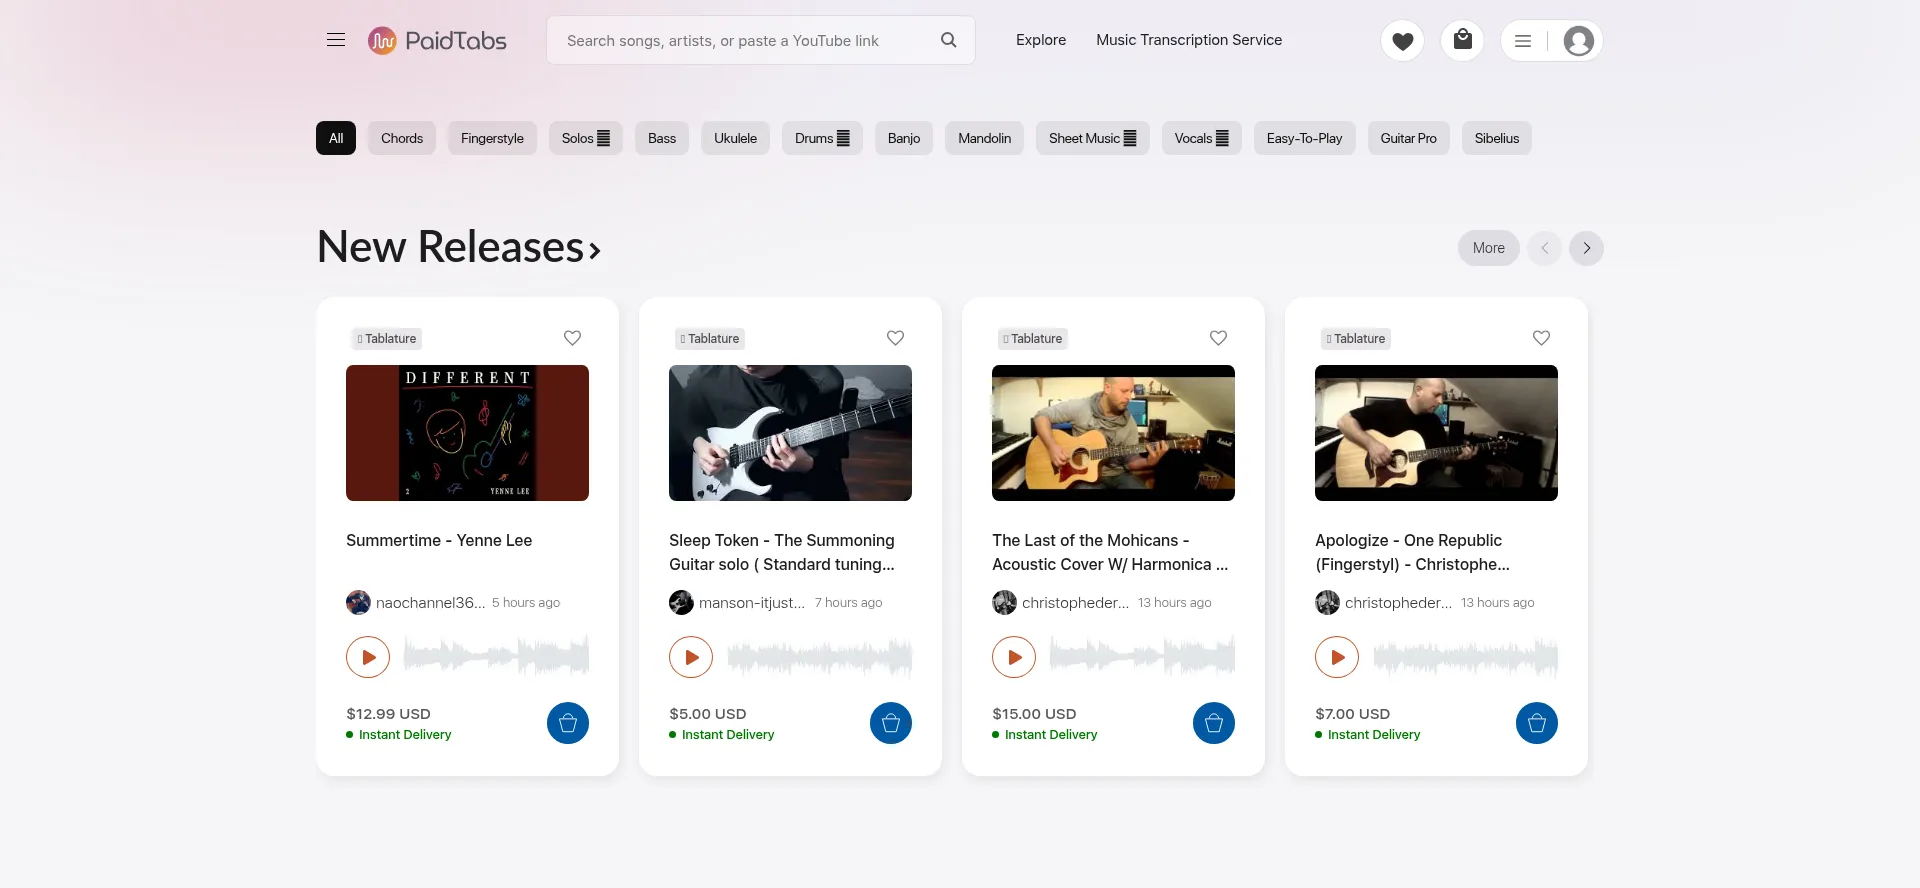Play The Last of the Mohicans preview
This screenshot has height=888, width=1920.
[1014, 657]
